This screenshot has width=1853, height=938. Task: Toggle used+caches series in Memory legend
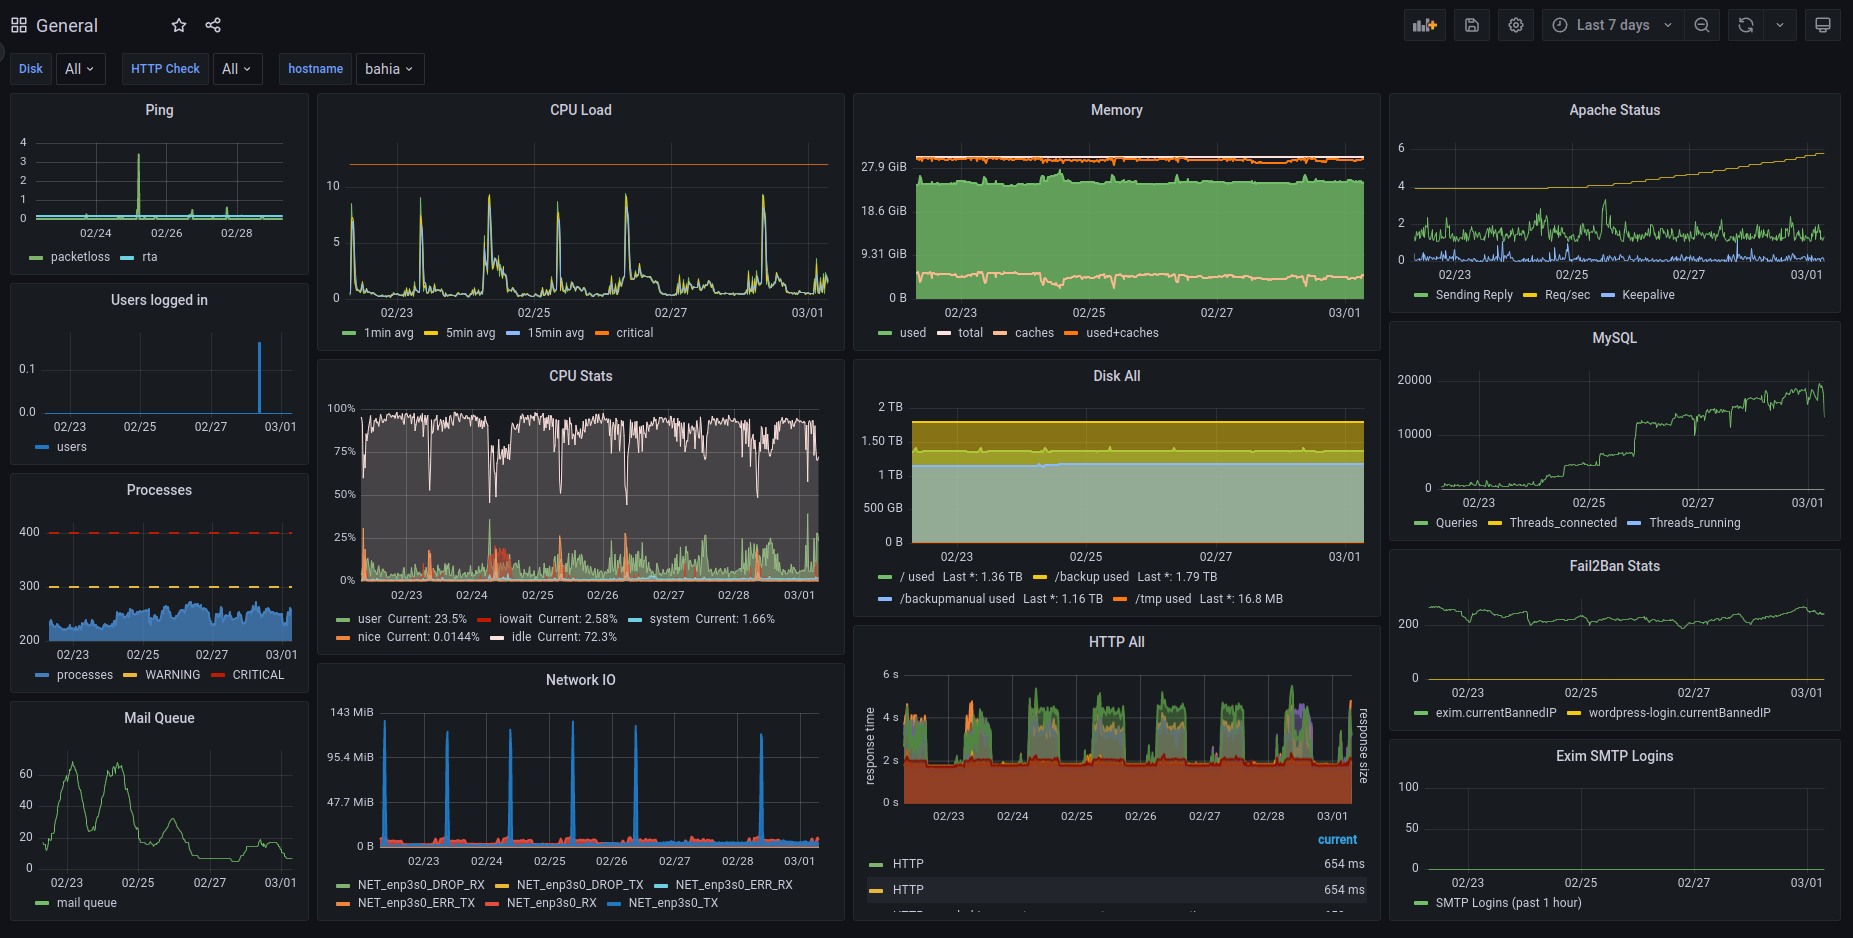1122,333
